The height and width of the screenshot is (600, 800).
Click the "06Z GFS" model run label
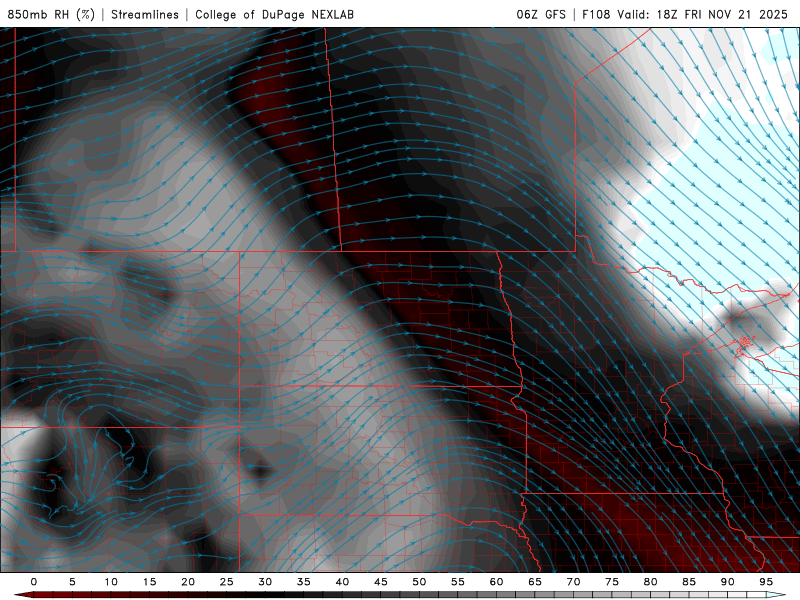pos(541,14)
